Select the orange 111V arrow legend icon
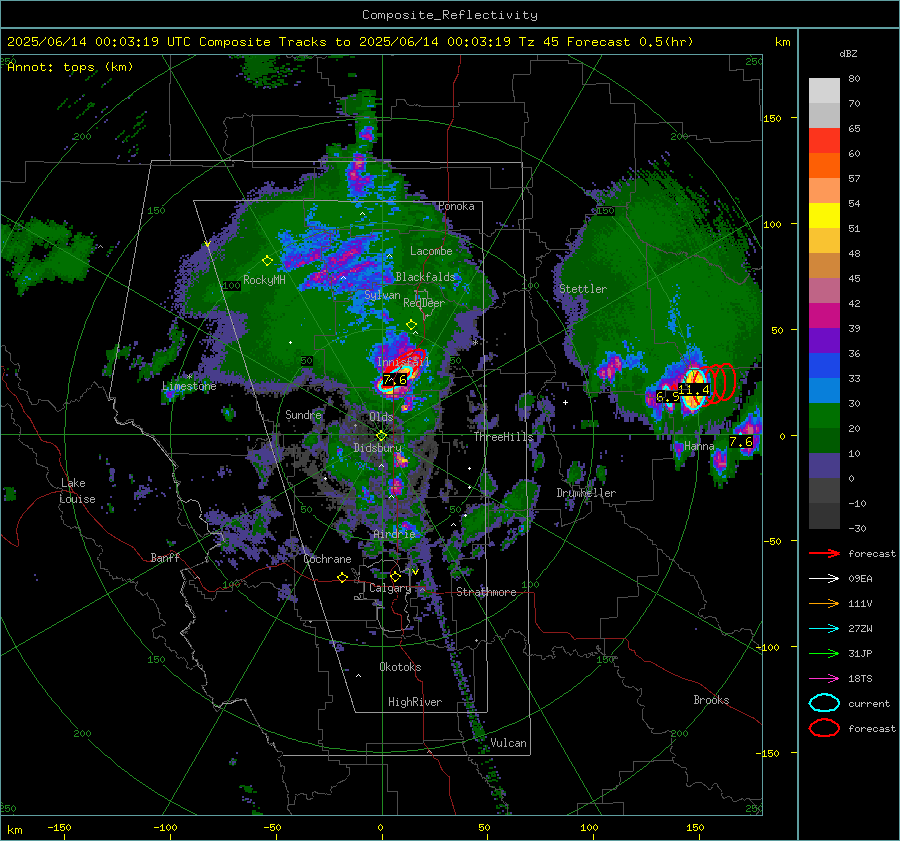The width and height of the screenshot is (900, 841). 824,603
